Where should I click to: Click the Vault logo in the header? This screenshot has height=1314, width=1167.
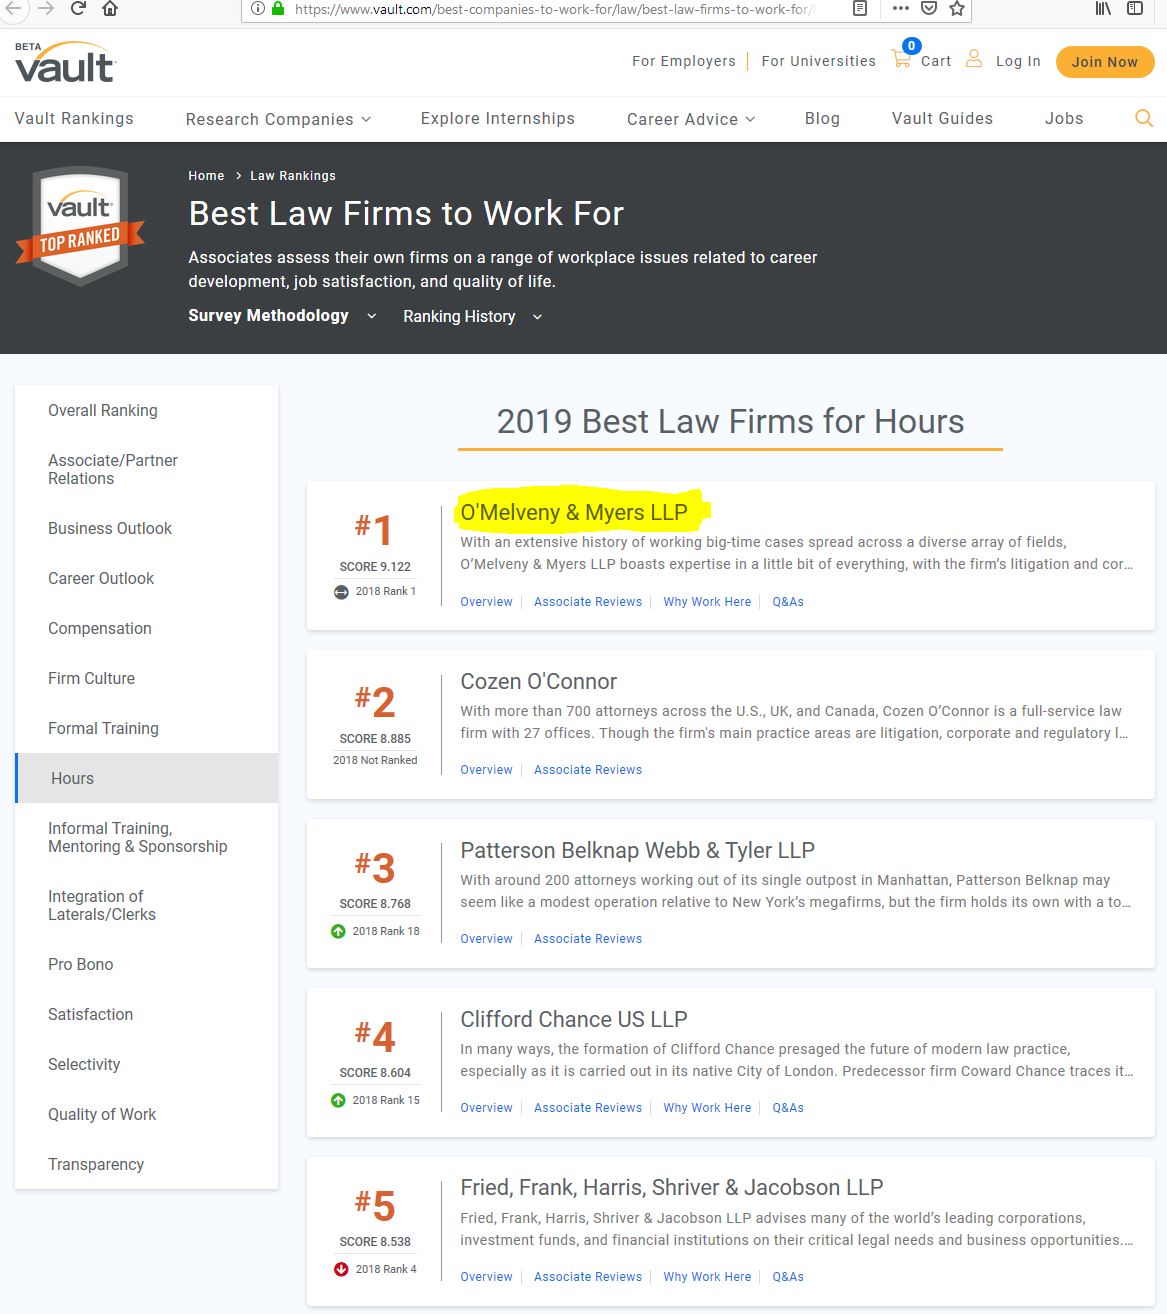(62, 62)
